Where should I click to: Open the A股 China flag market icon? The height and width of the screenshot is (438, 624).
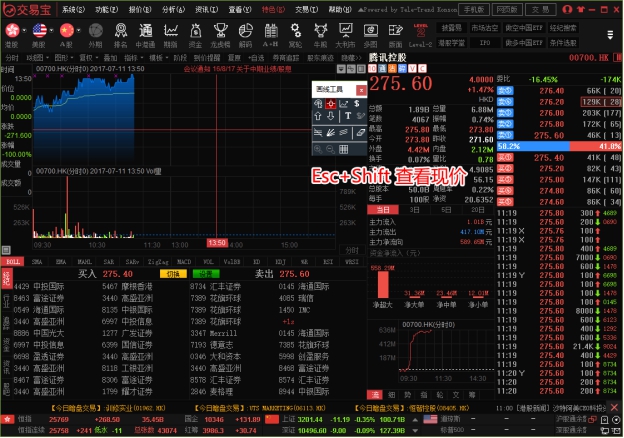pyautogui.click(x=67, y=31)
